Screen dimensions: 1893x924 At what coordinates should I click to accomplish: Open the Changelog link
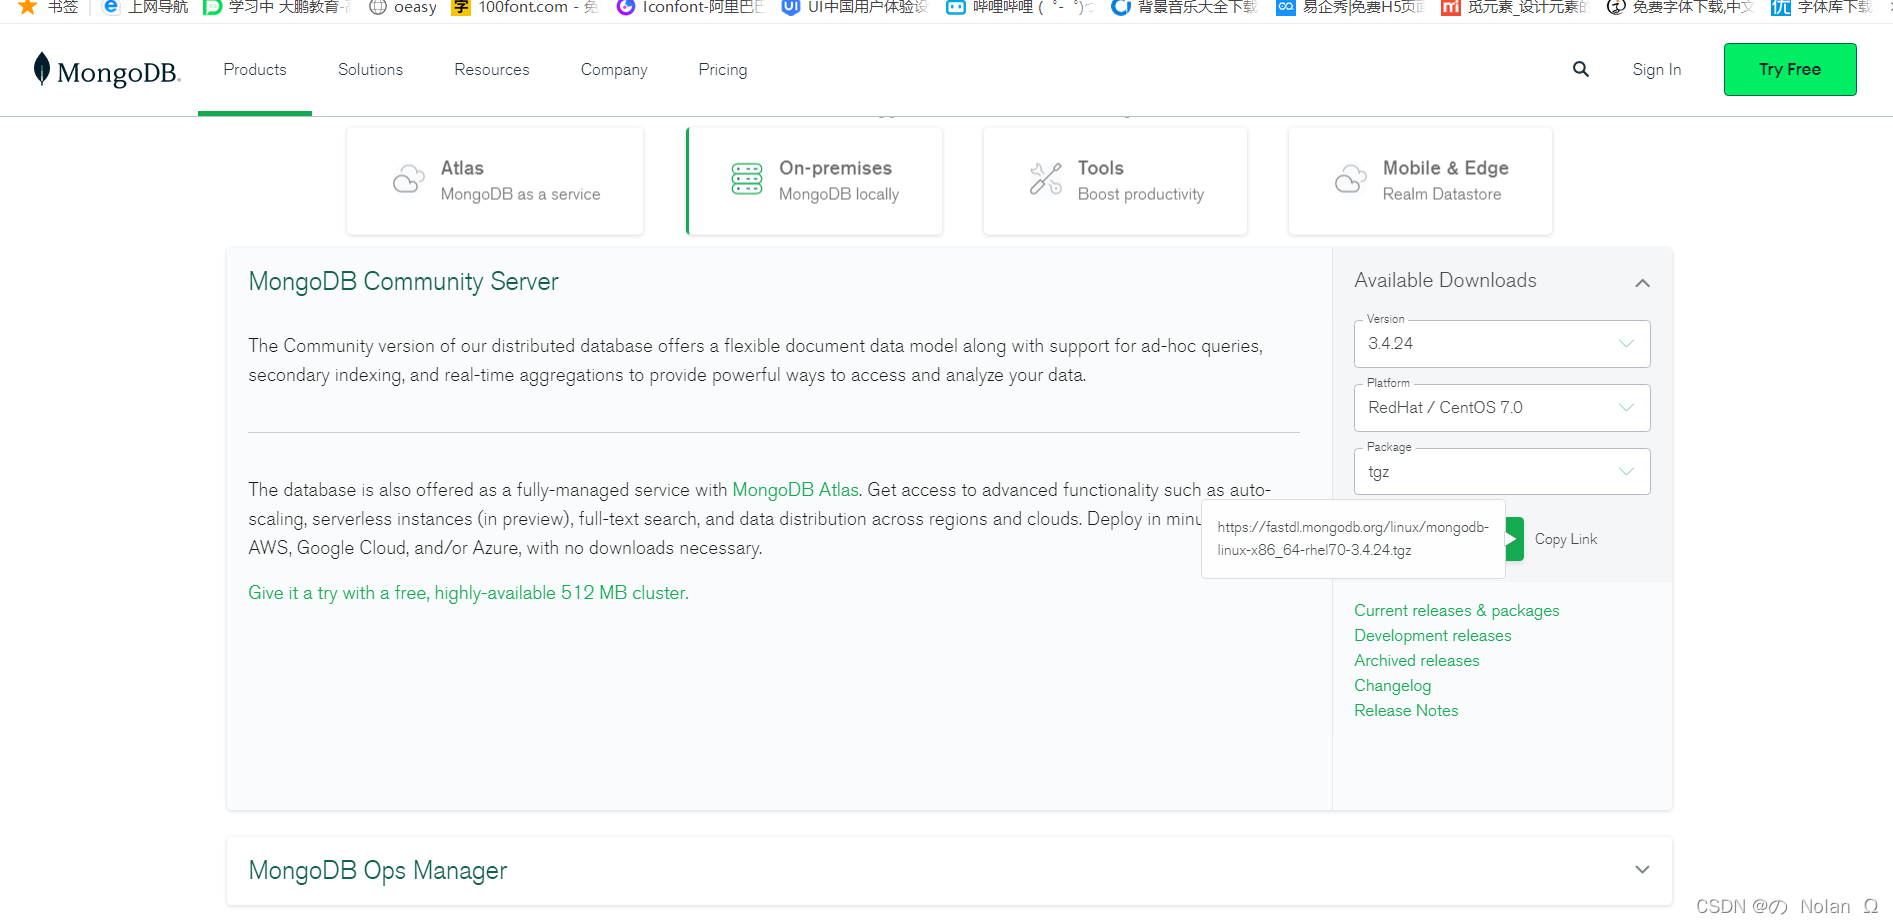1393,685
